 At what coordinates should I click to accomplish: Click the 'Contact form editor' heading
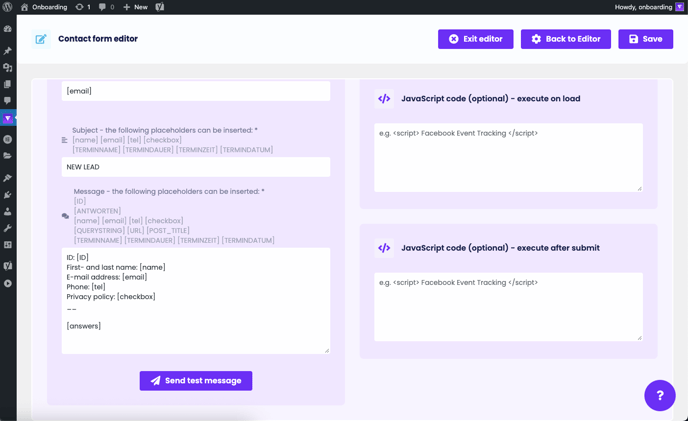pyautogui.click(x=98, y=39)
